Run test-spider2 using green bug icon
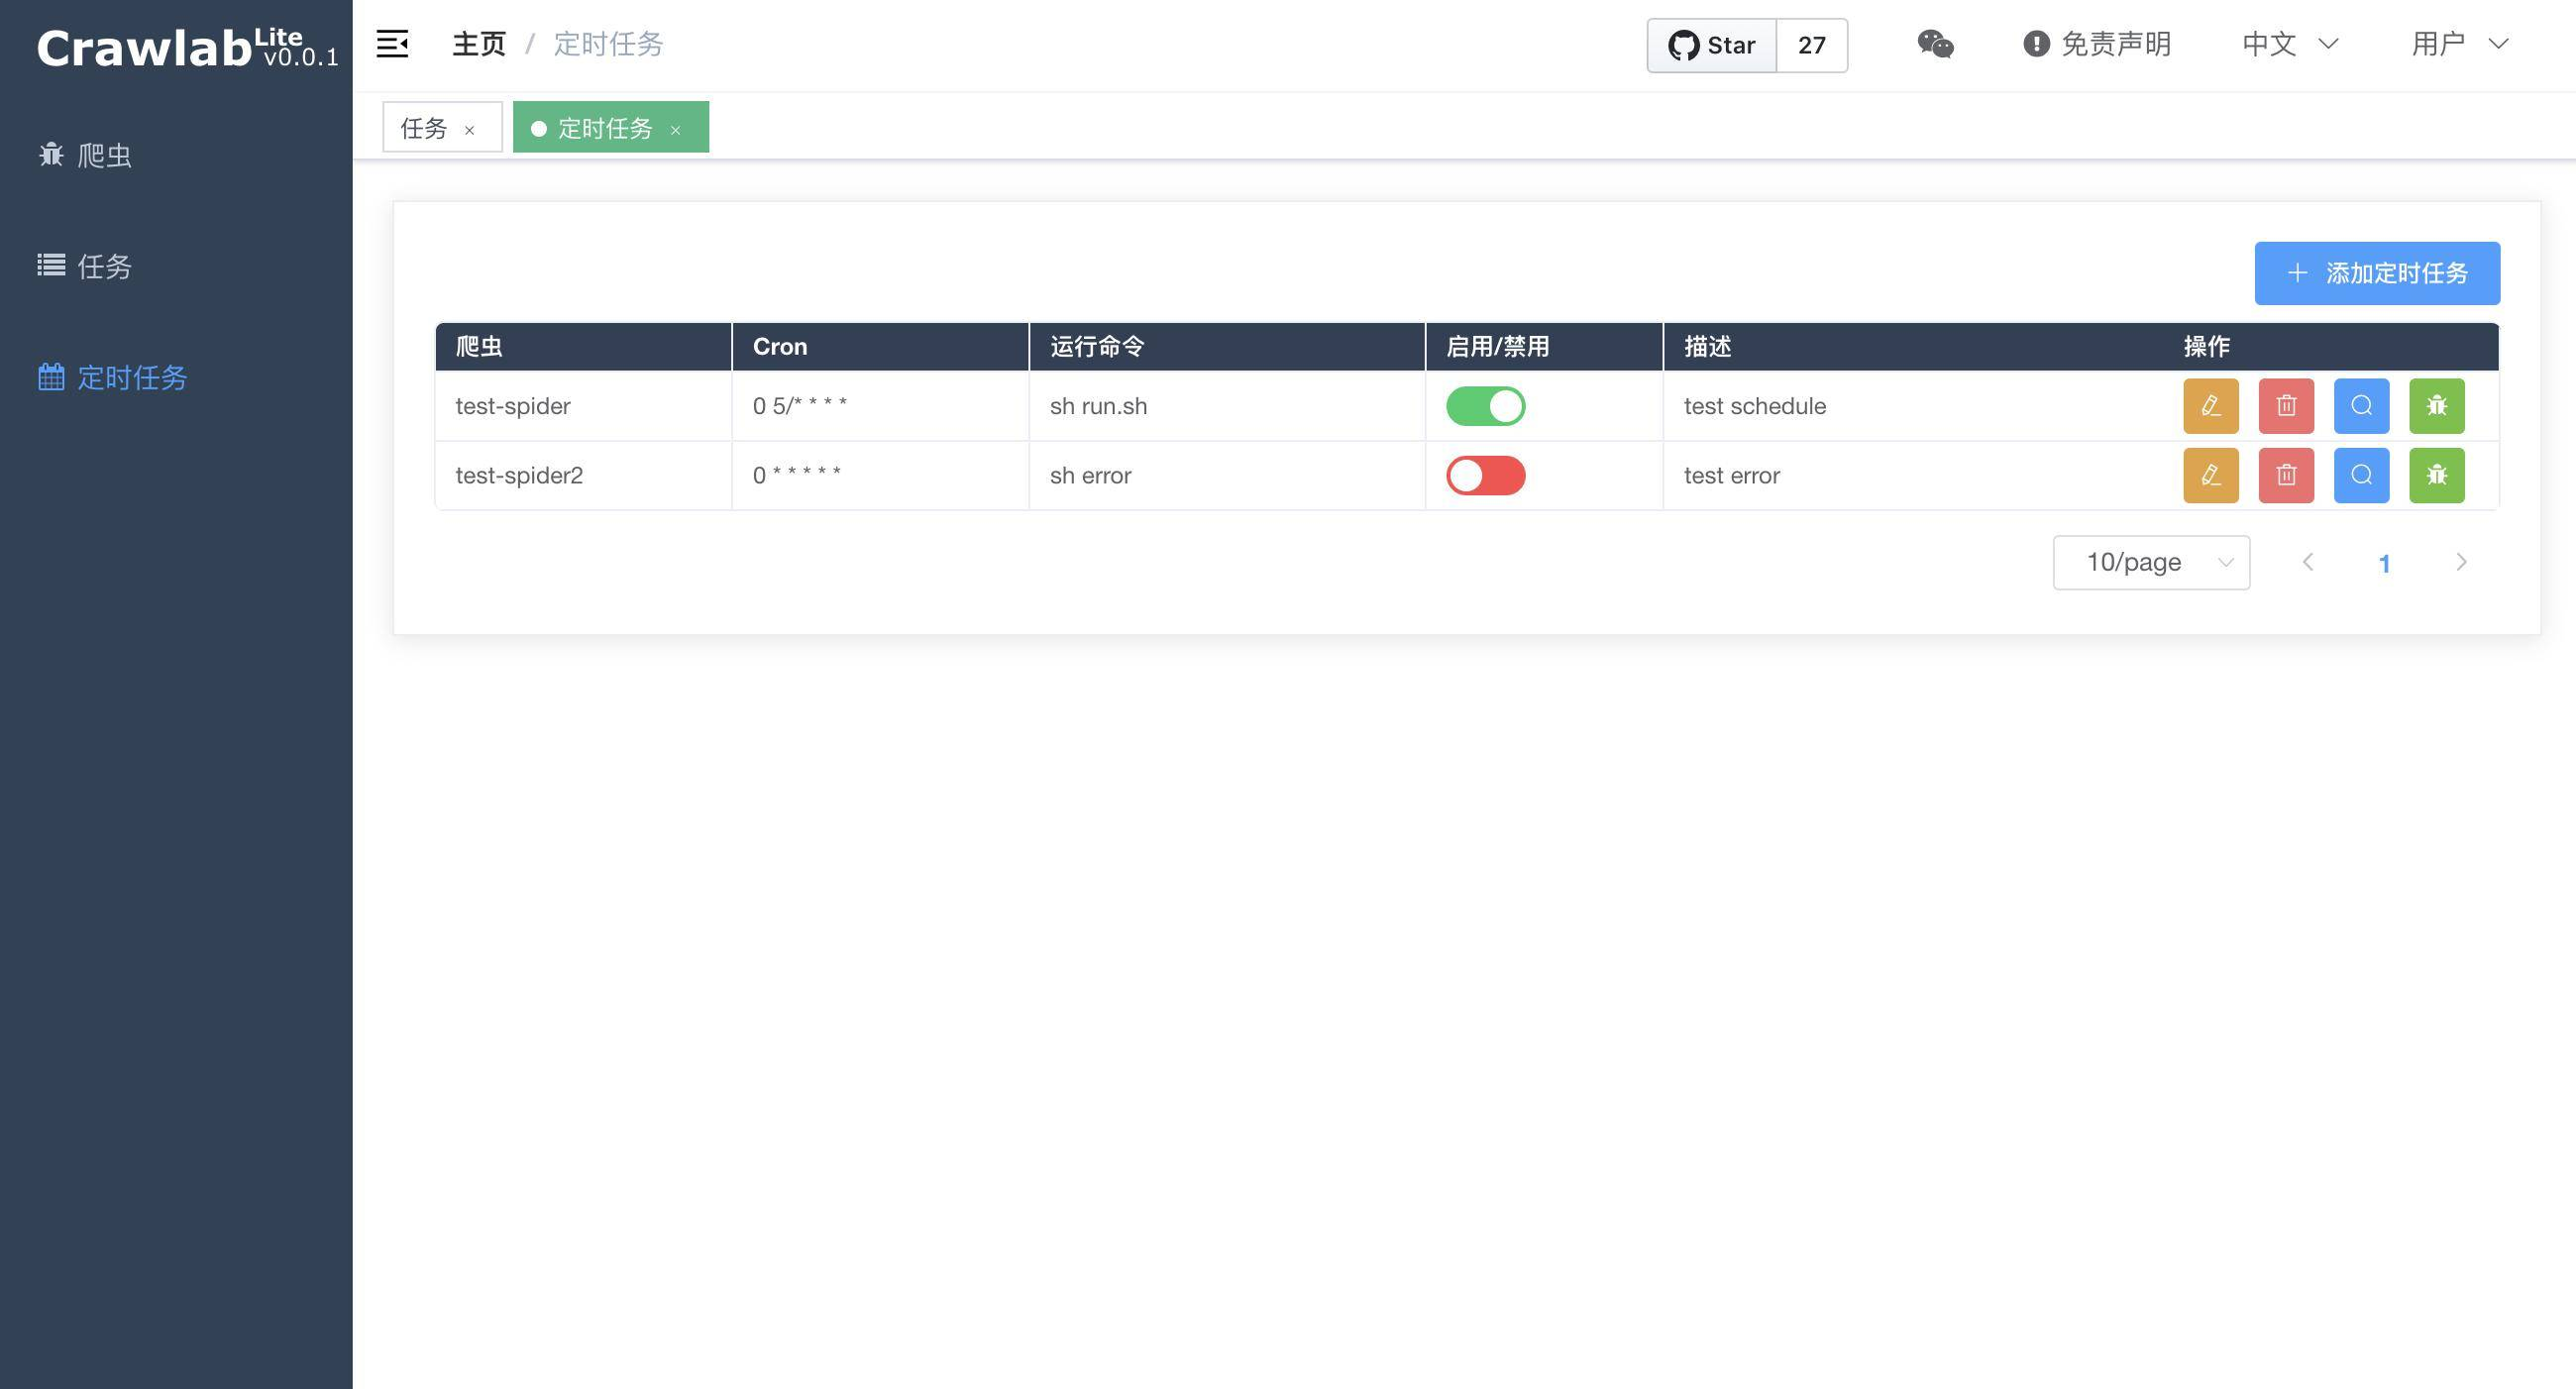 tap(2436, 475)
